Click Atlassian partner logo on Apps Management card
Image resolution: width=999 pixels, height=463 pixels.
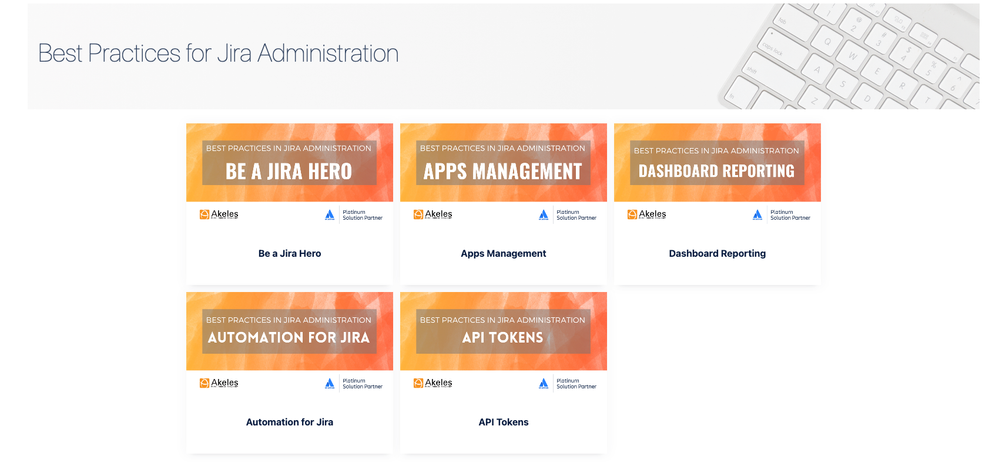coord(543,215)
